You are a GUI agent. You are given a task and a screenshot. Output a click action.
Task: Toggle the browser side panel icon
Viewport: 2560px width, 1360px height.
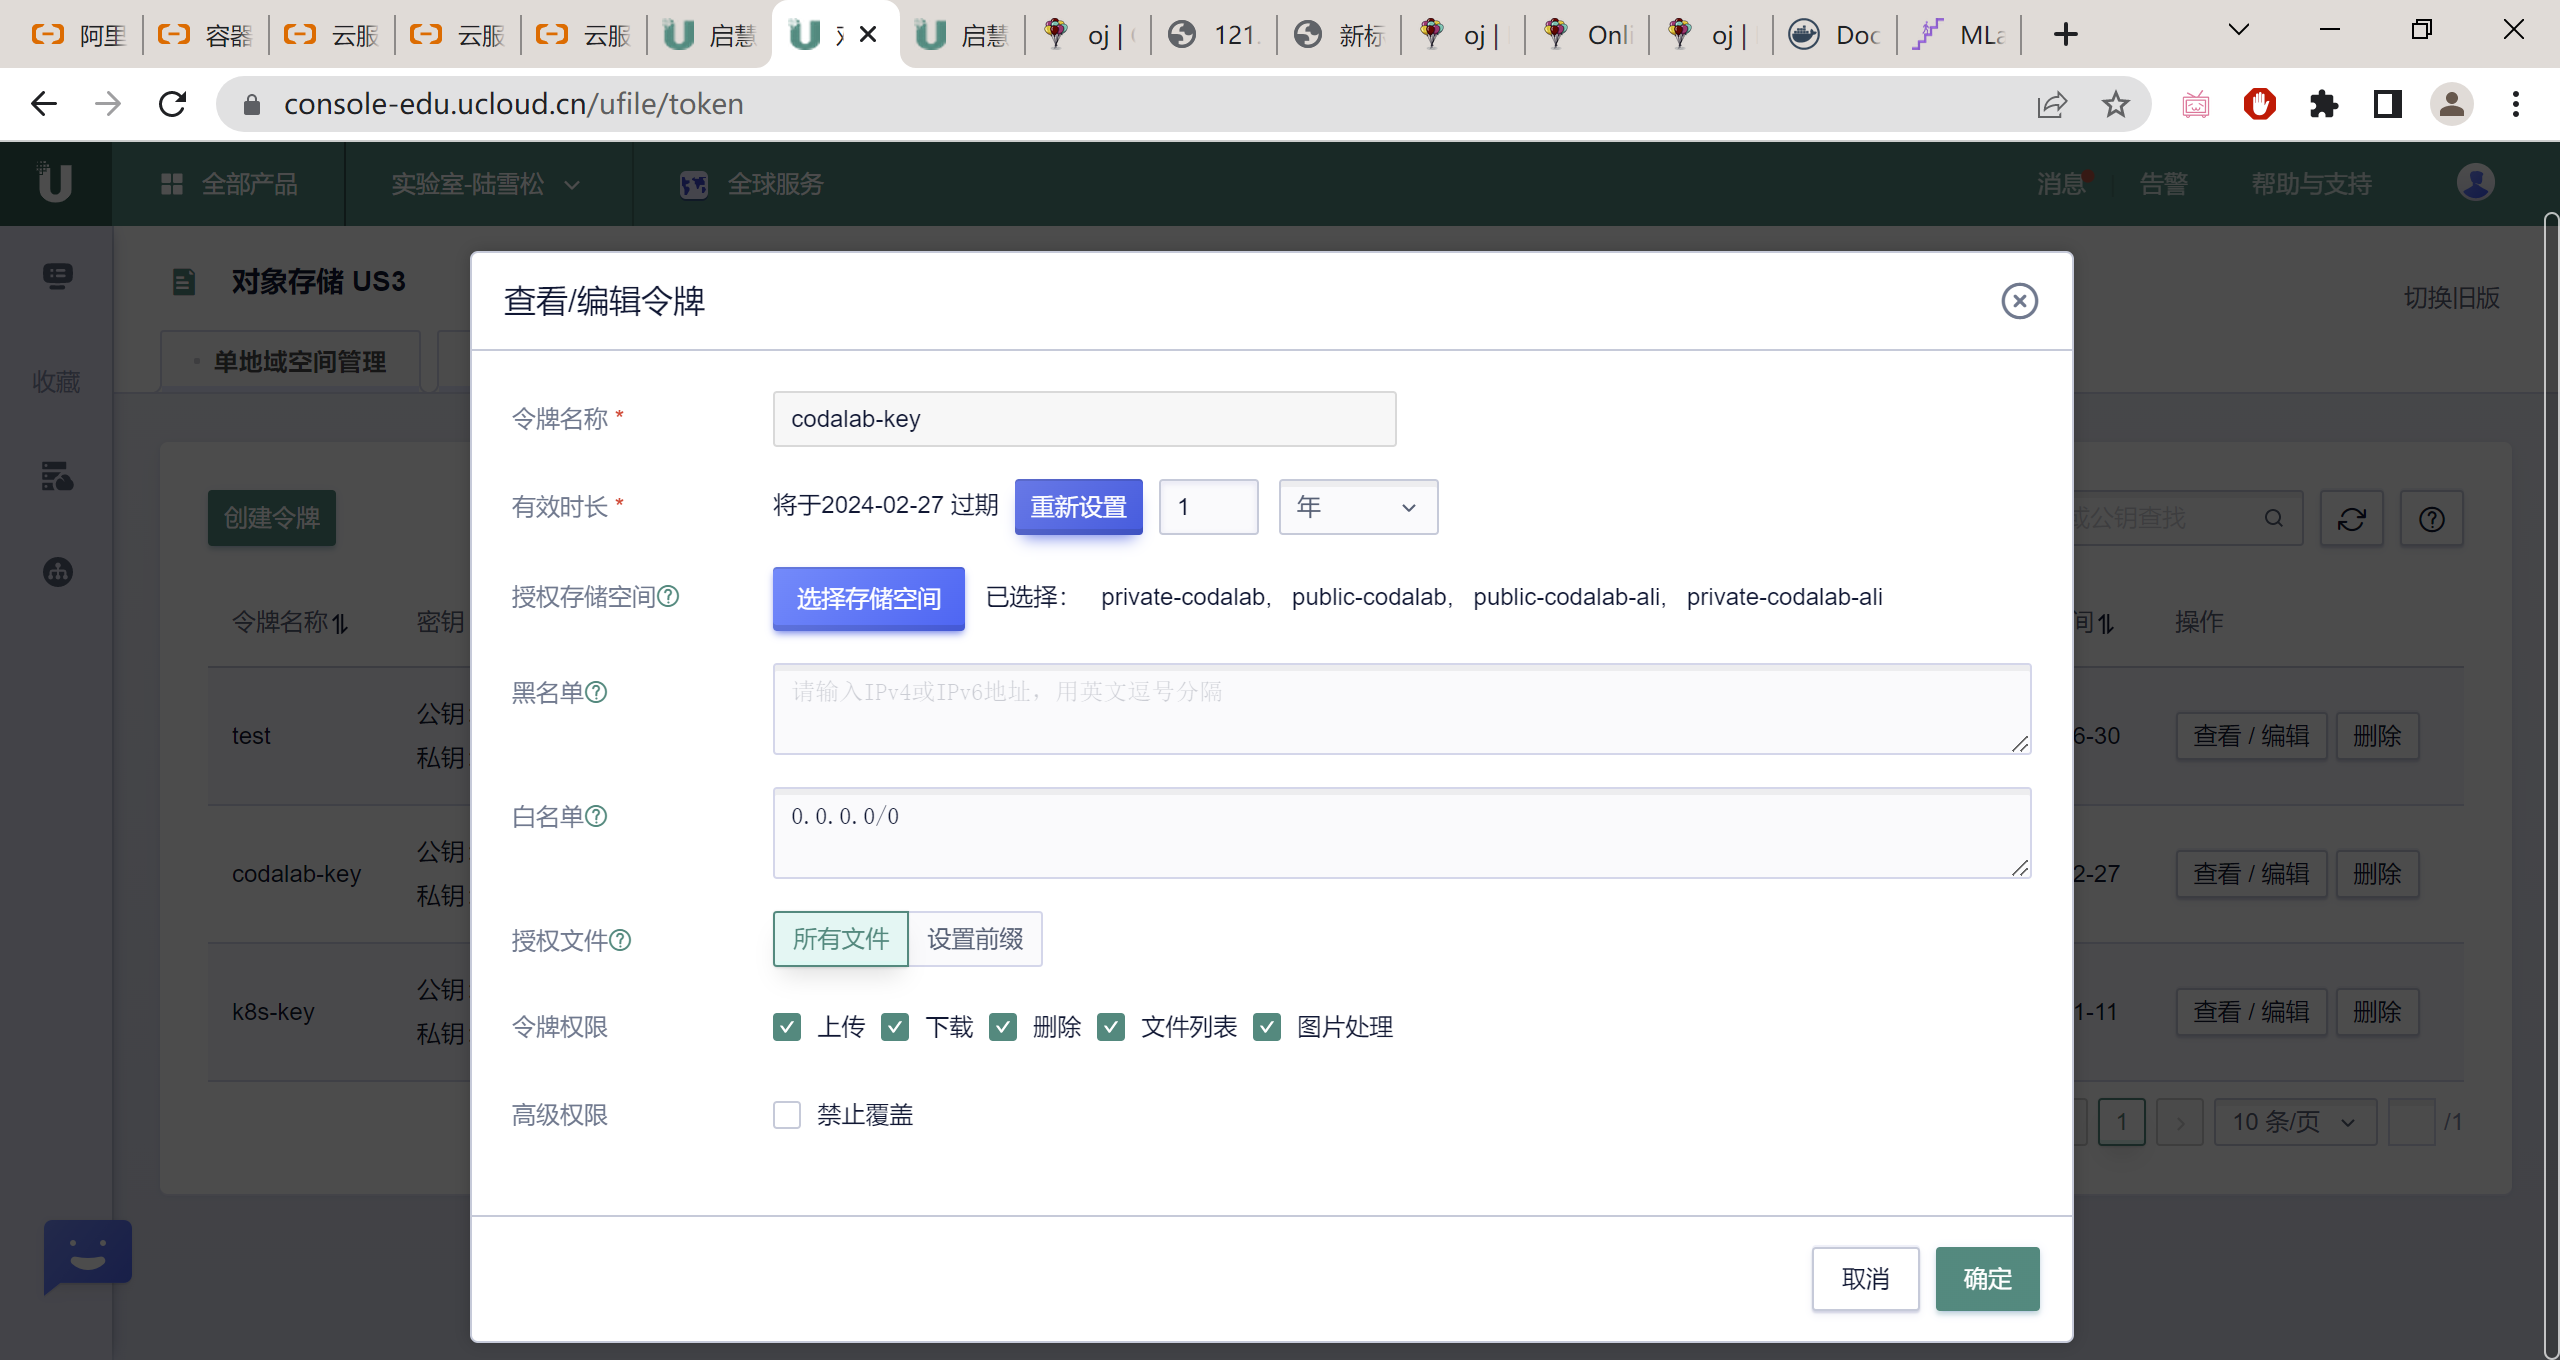pos(2388,104)
